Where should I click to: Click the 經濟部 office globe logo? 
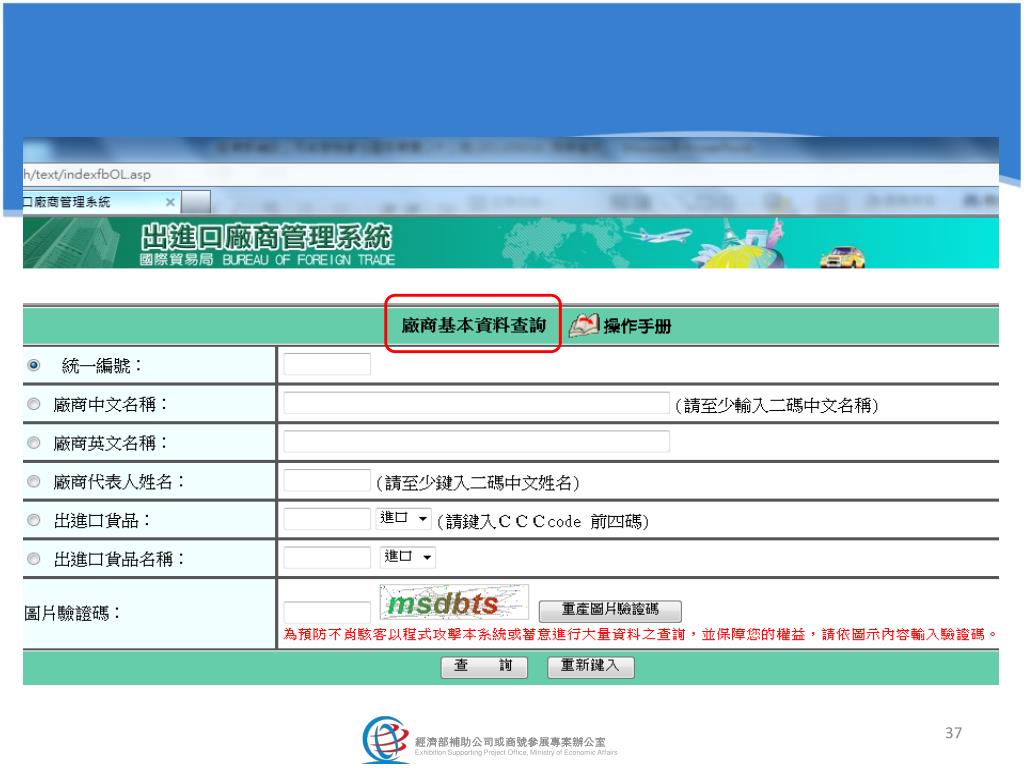point(385,739)
